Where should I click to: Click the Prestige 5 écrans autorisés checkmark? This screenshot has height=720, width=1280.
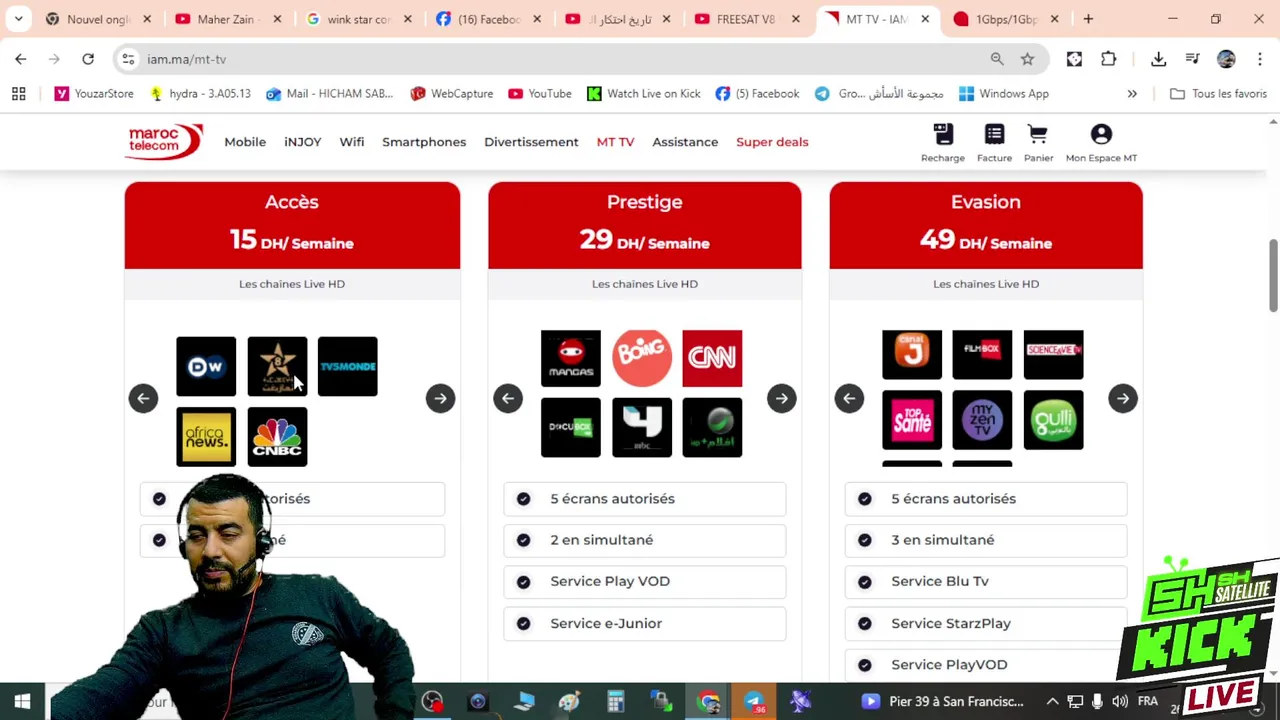(x=523, y=499)
